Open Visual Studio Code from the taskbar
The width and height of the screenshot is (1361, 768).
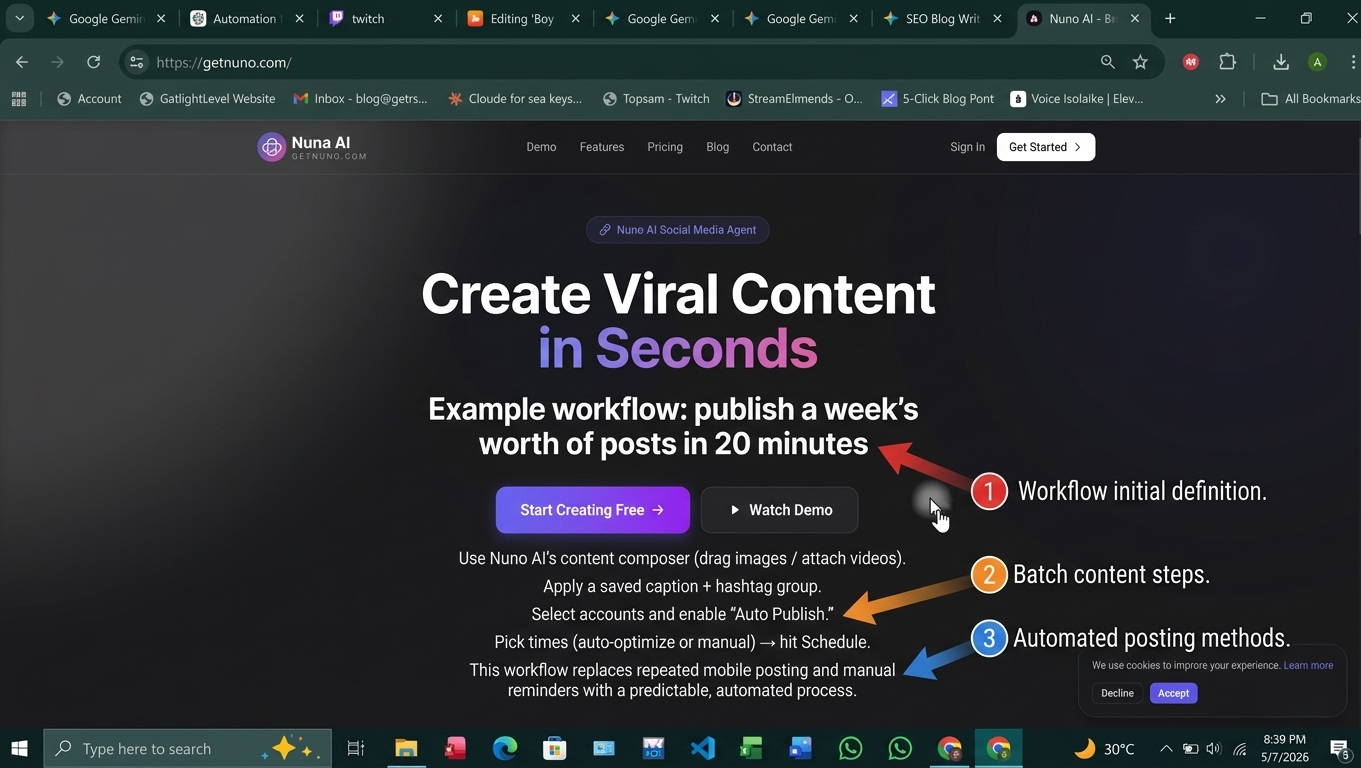click(x=703, y=748)
